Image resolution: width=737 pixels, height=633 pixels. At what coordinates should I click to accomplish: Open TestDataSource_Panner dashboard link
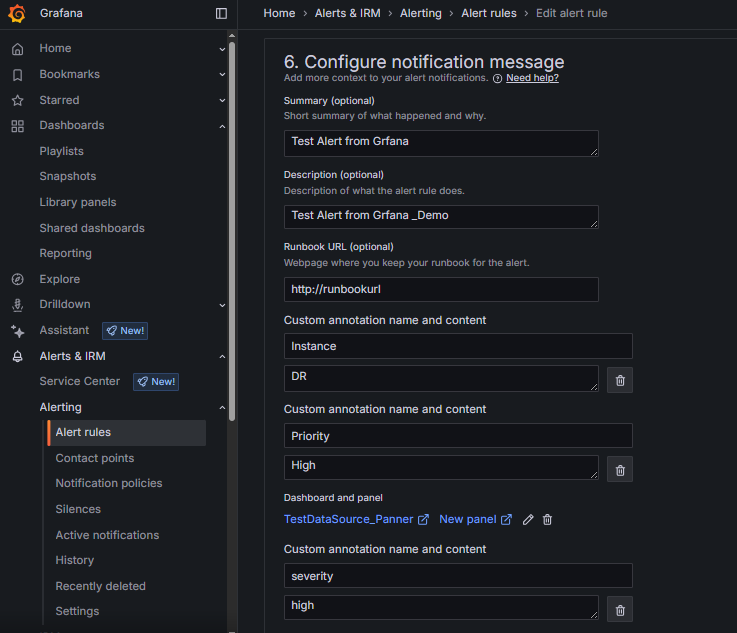356,519
